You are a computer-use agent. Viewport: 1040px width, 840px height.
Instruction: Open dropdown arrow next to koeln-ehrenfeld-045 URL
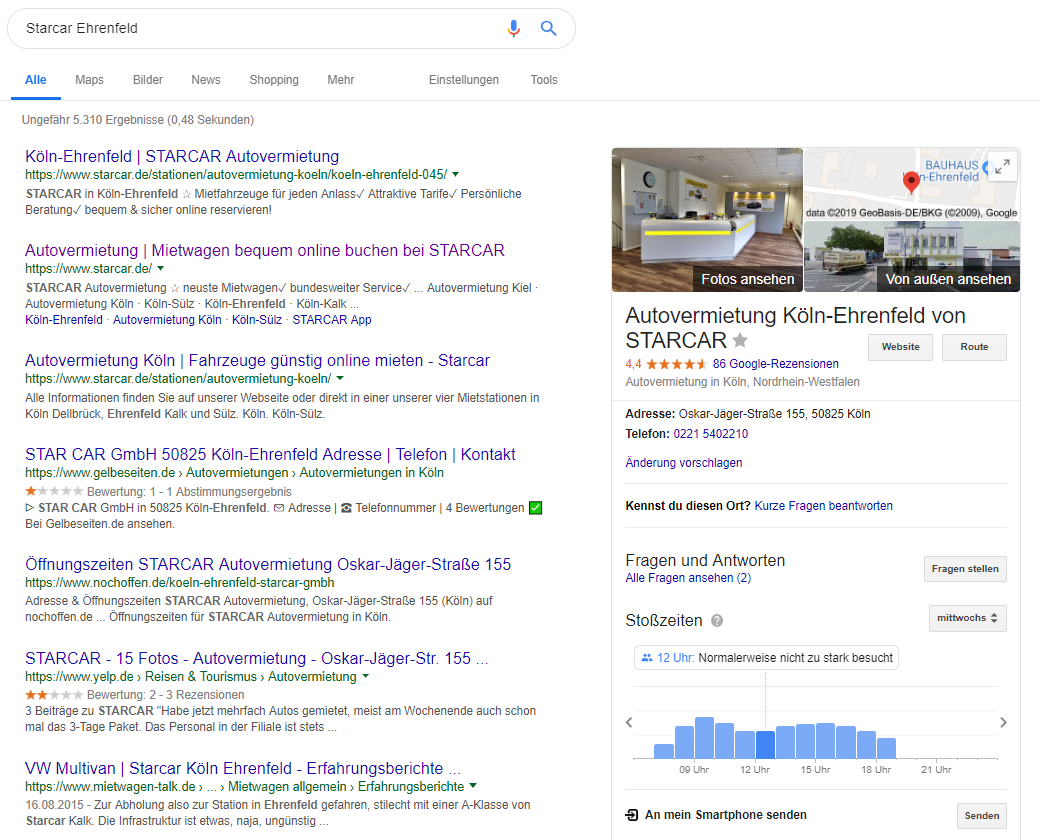pyautogui.click(x=455, y=175)
